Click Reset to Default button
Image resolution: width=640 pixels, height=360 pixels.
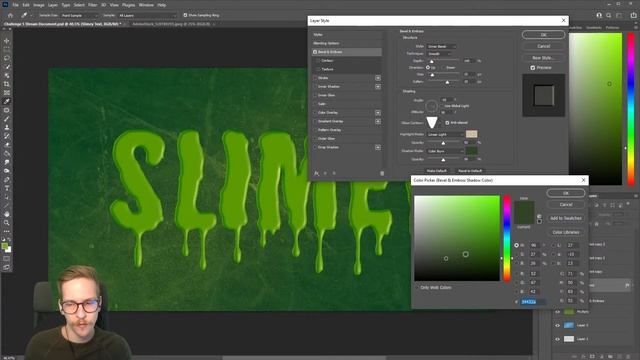tap(470, 171)
